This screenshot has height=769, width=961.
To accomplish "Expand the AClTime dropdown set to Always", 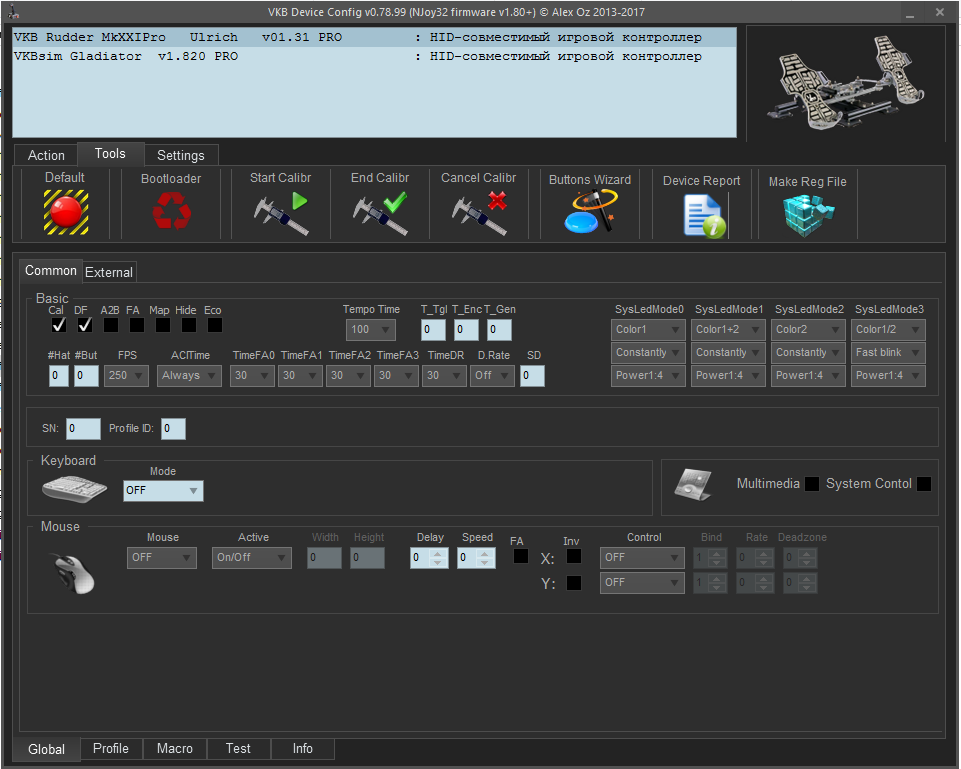I will click(x=189, y=376).
